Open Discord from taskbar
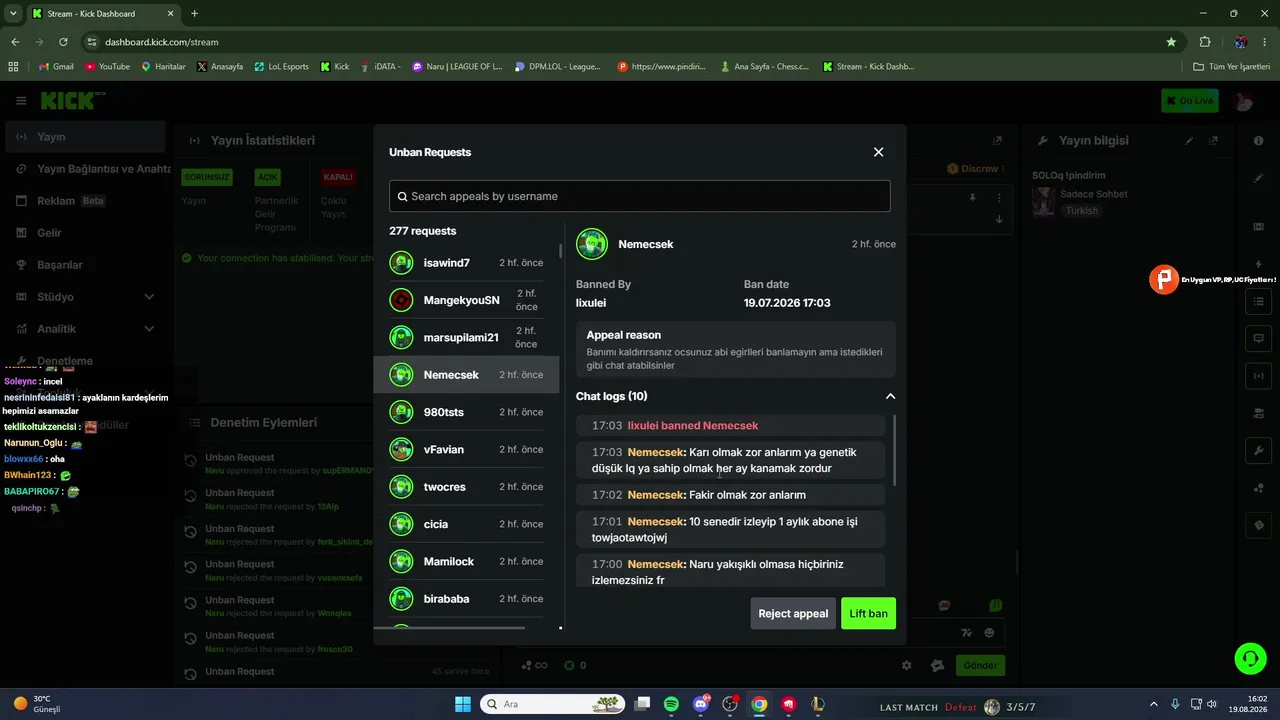 point(701,705)
